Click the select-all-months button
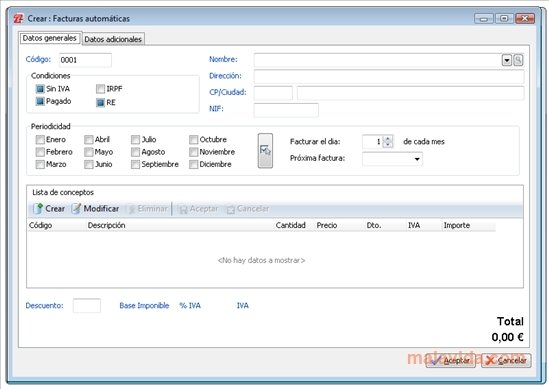The height and width of the screenshot is (389, 549). click(265, 151)
